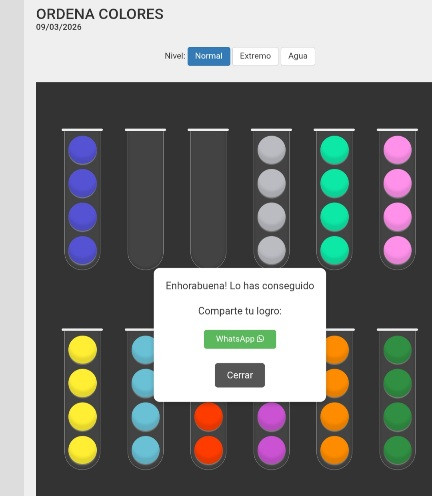The height and width of the screenshot is (496, 432).
Task: Close the dialog with the Cerrar button
Action: point(240,375)
